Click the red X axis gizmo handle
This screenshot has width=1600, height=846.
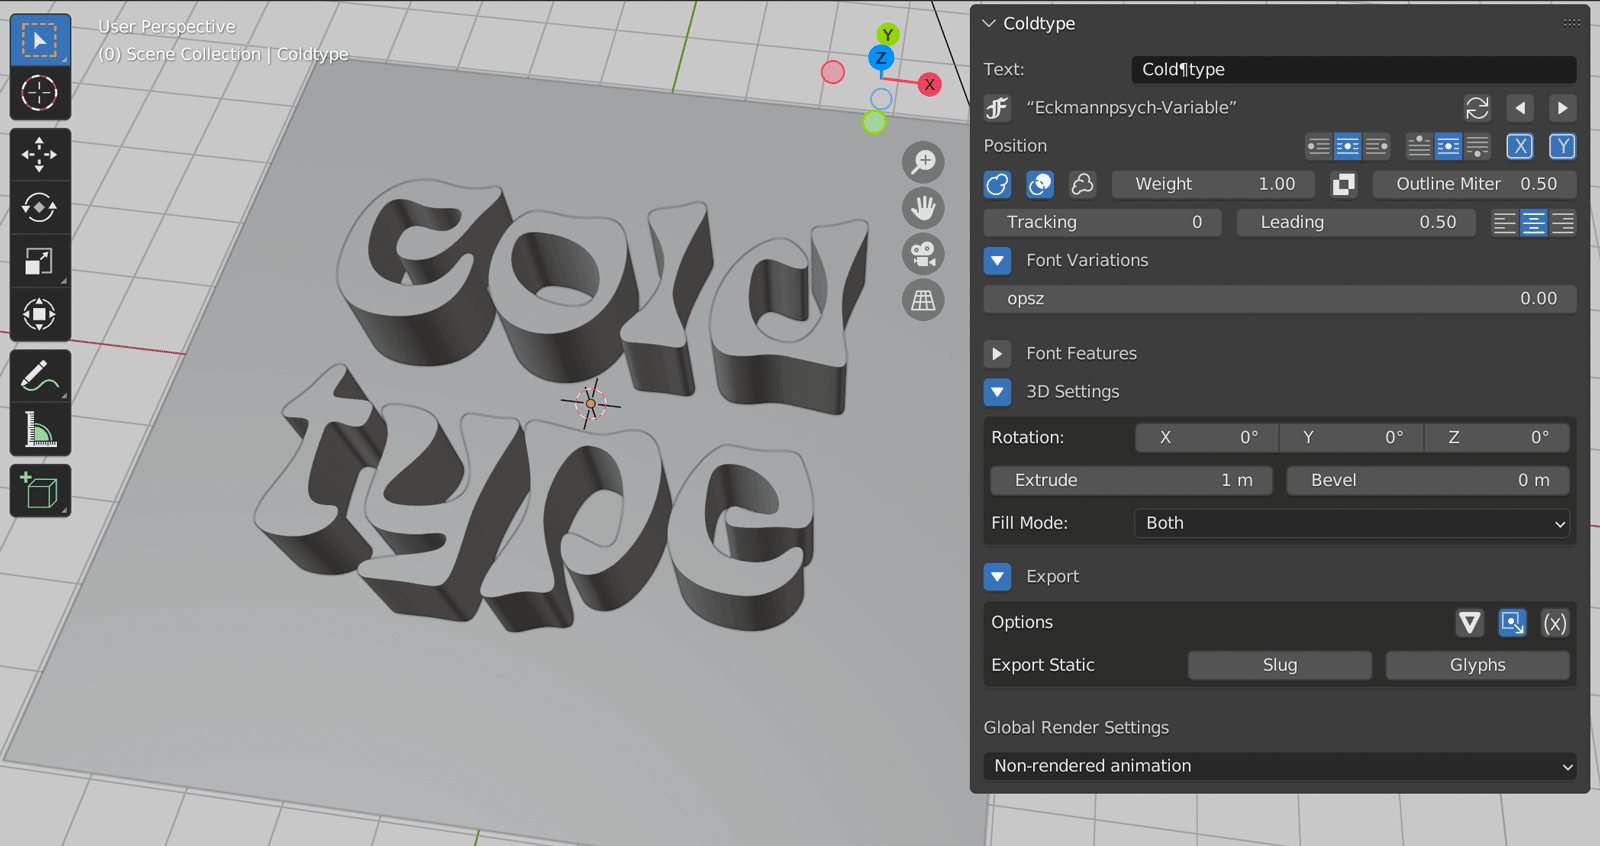[x=930, y=85]
